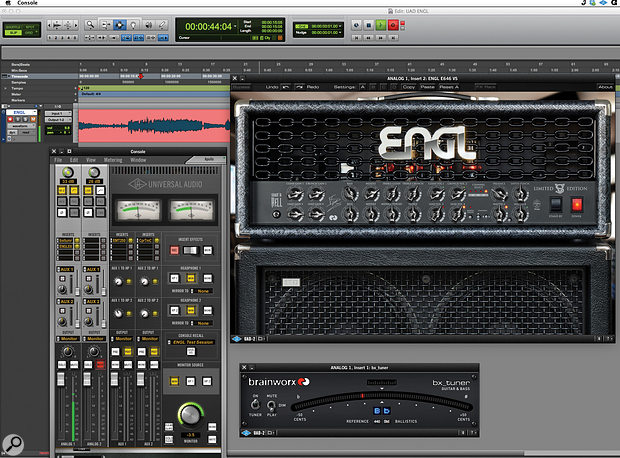Click the Record button in transport
The width and height of the screenshot is (620, 458).
393,25
